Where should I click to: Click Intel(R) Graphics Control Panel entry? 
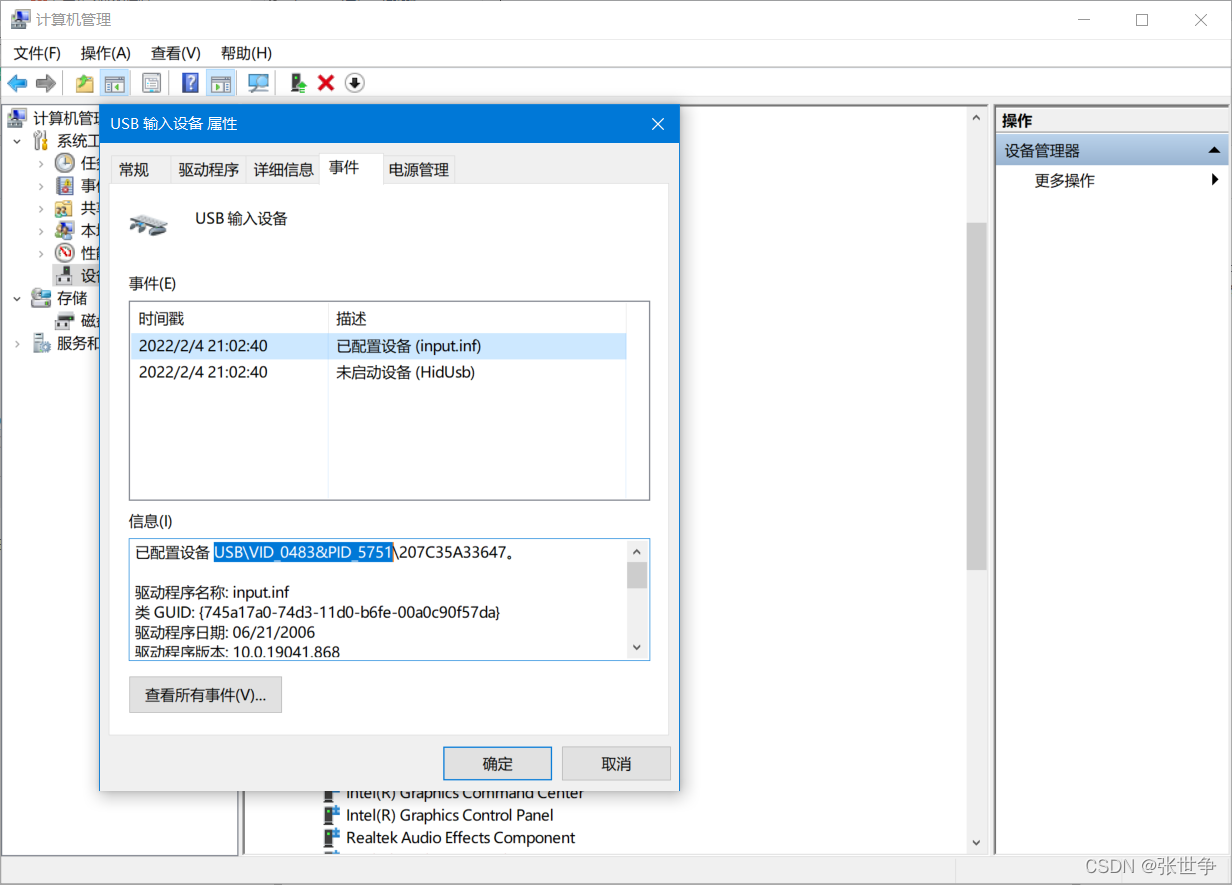[x=449, y=815]
